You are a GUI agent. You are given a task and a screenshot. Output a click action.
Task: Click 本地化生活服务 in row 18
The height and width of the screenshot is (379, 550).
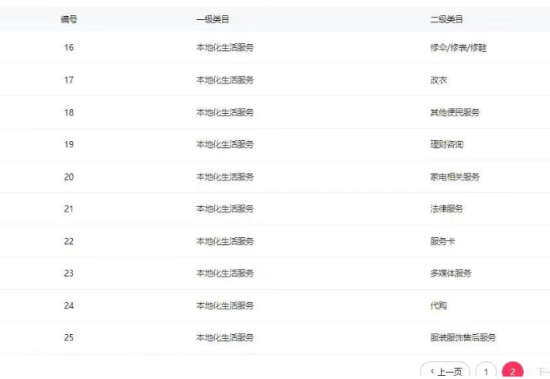(225, 112)
